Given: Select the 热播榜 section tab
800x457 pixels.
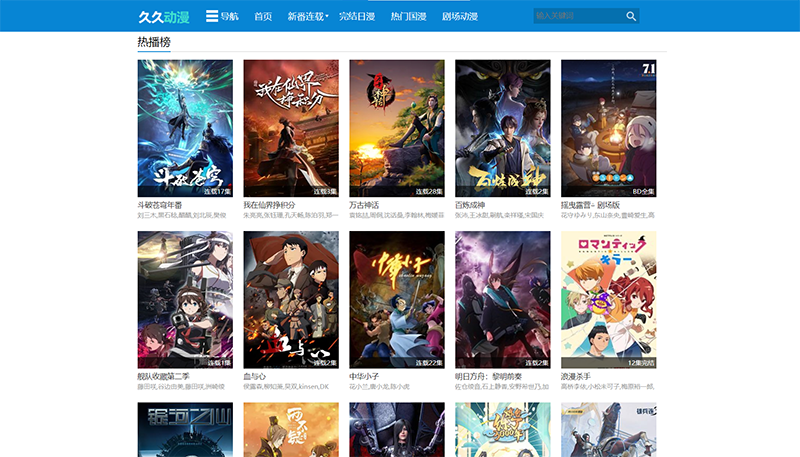Looking at the screenshot, I should pyautogui.click(x=154, y=42).
